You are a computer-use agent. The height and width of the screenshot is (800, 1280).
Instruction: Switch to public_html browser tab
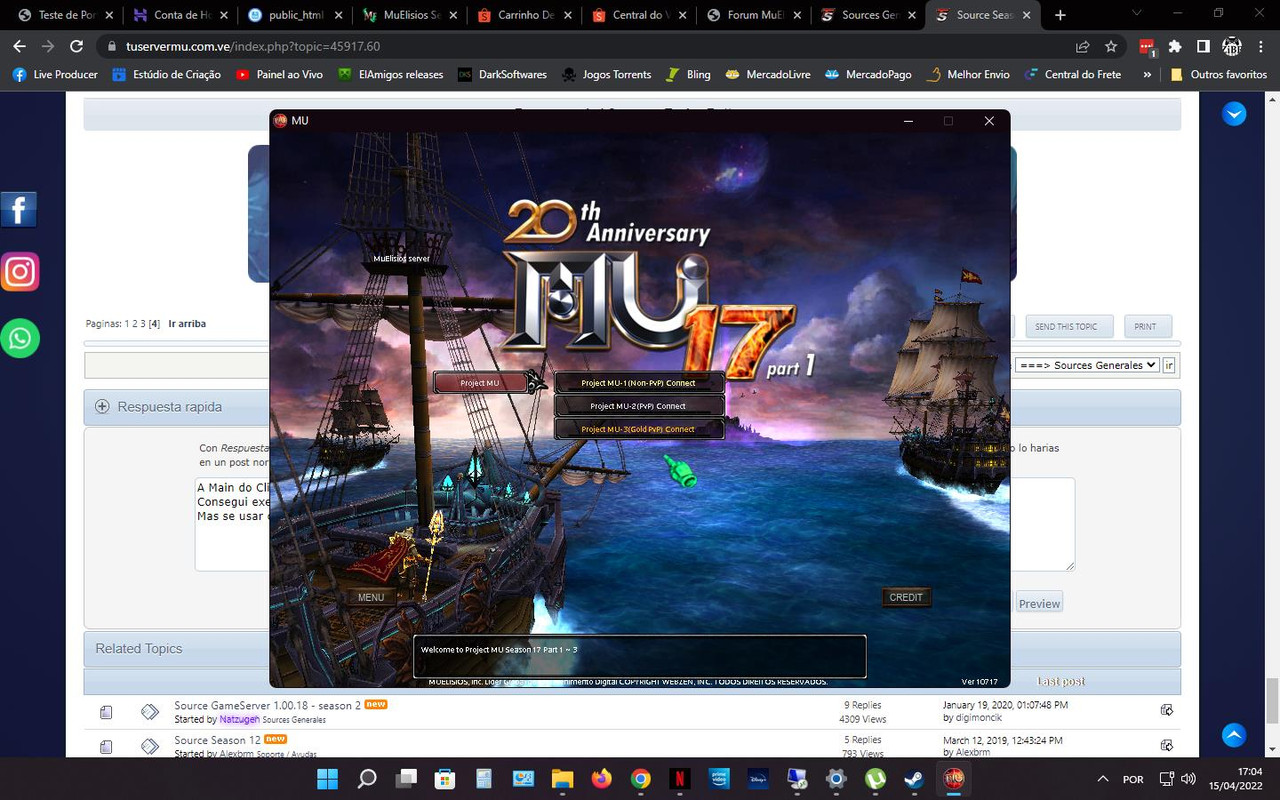tap(294, 15)
